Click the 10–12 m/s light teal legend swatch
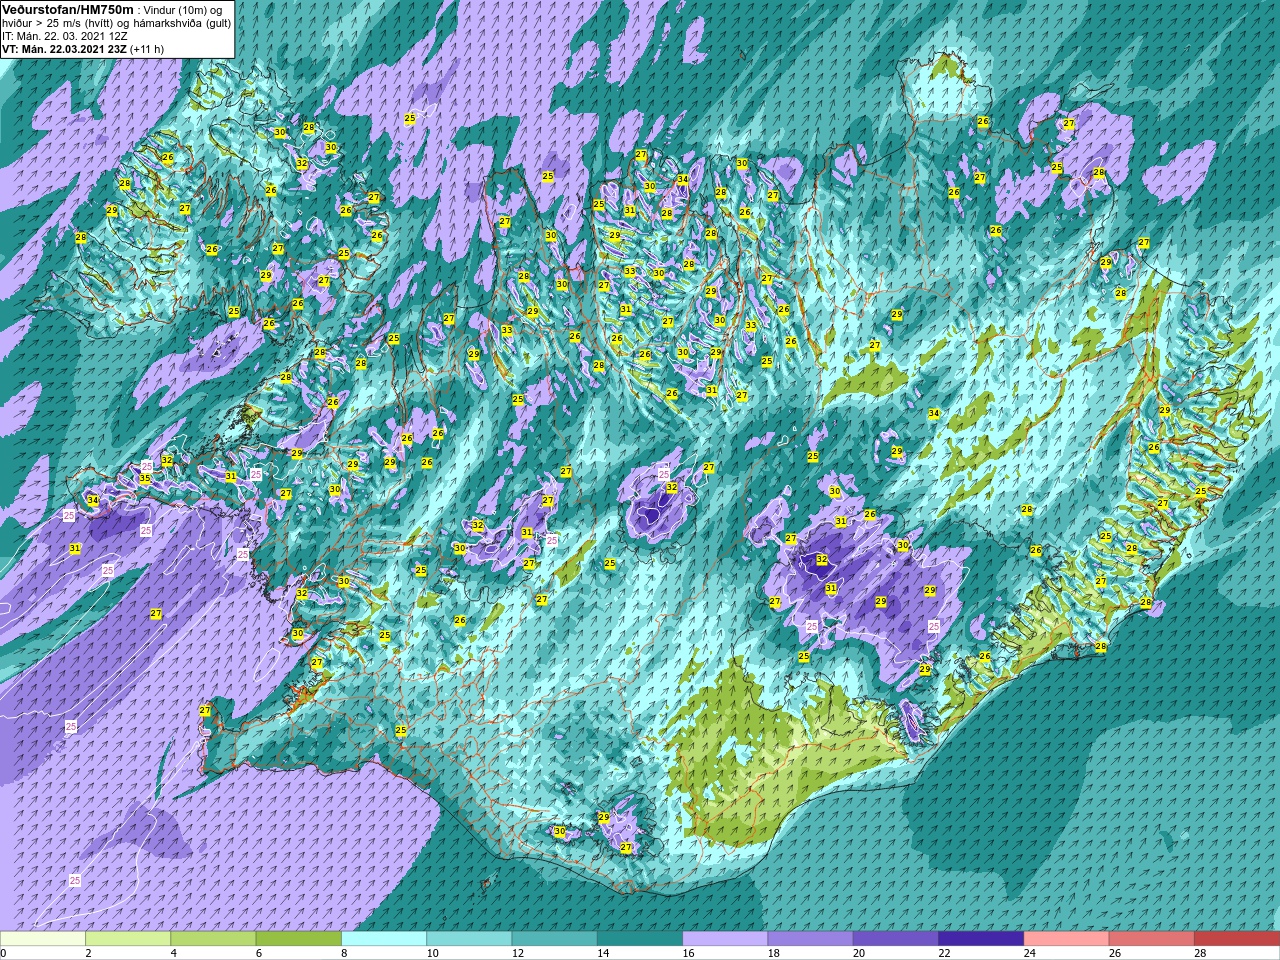 coord(469,938)
